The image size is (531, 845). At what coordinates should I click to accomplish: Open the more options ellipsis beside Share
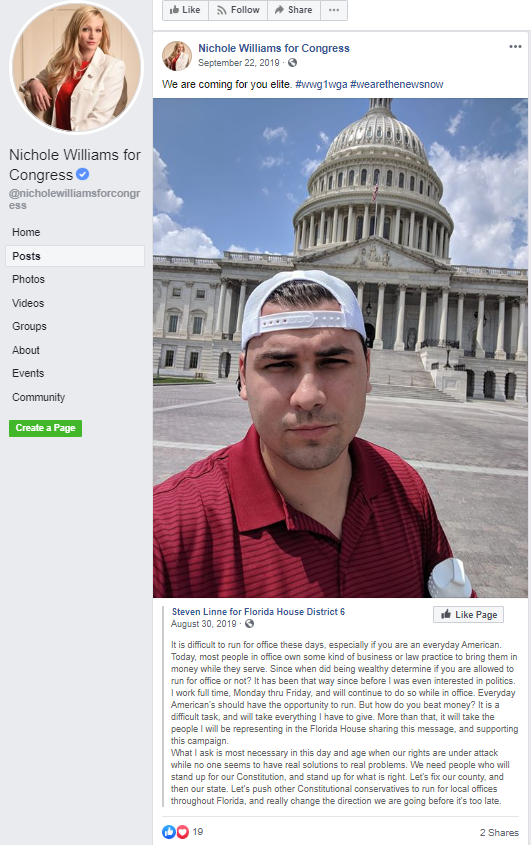334,10
